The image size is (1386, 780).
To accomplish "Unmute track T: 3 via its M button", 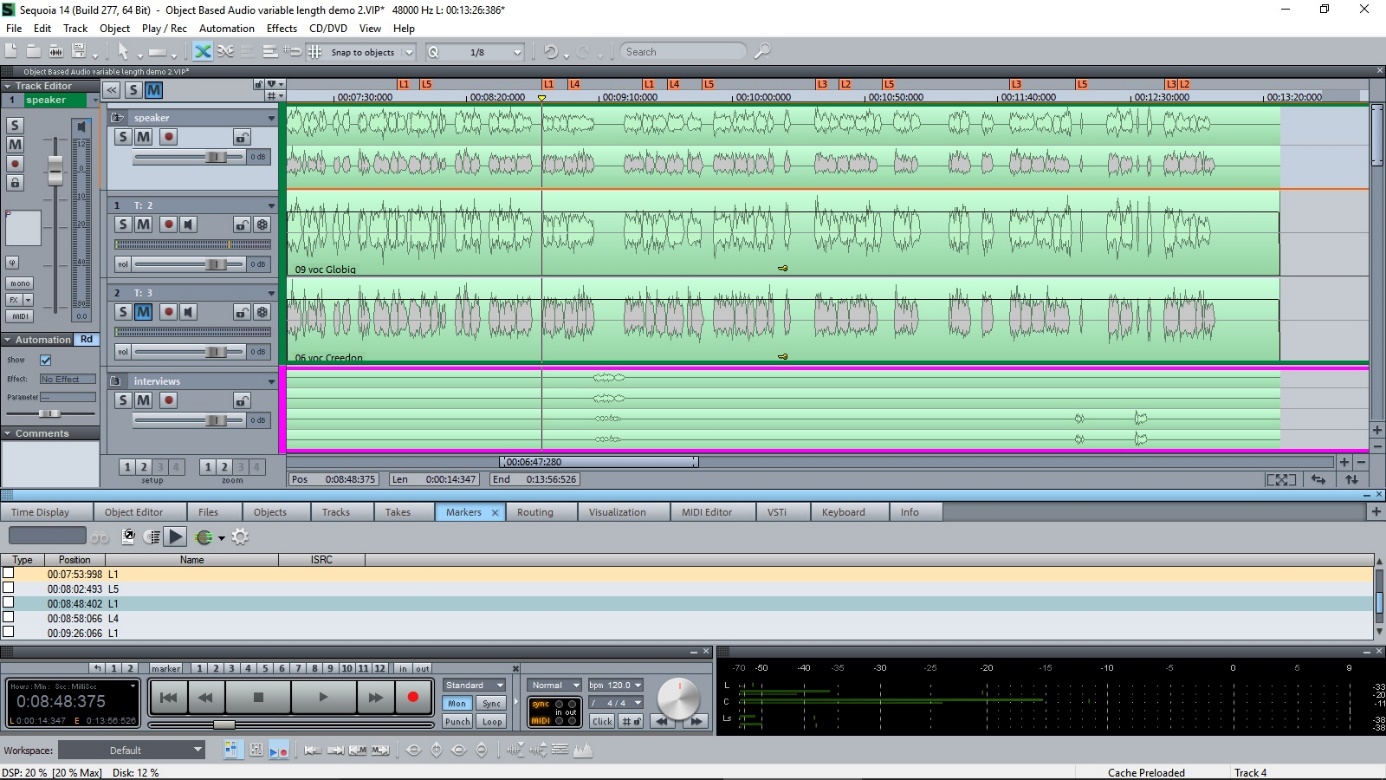I will click(143, 312).
